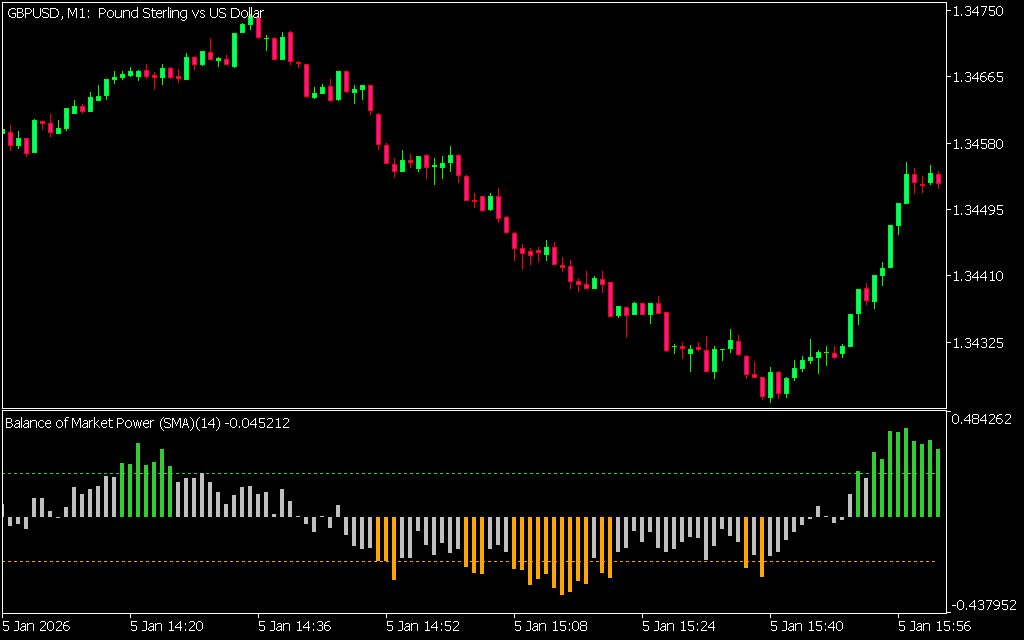Viewport: 1024px width, 640px height.
Task: Select the 5 Jan 14:20 time marker
Action: 167,626
